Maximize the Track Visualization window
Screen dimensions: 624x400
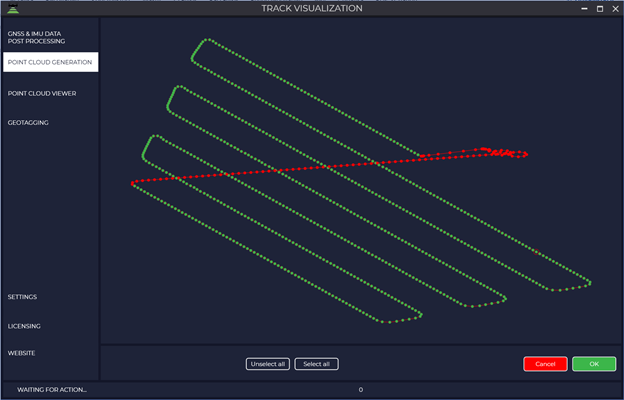(x=599, y=8)
